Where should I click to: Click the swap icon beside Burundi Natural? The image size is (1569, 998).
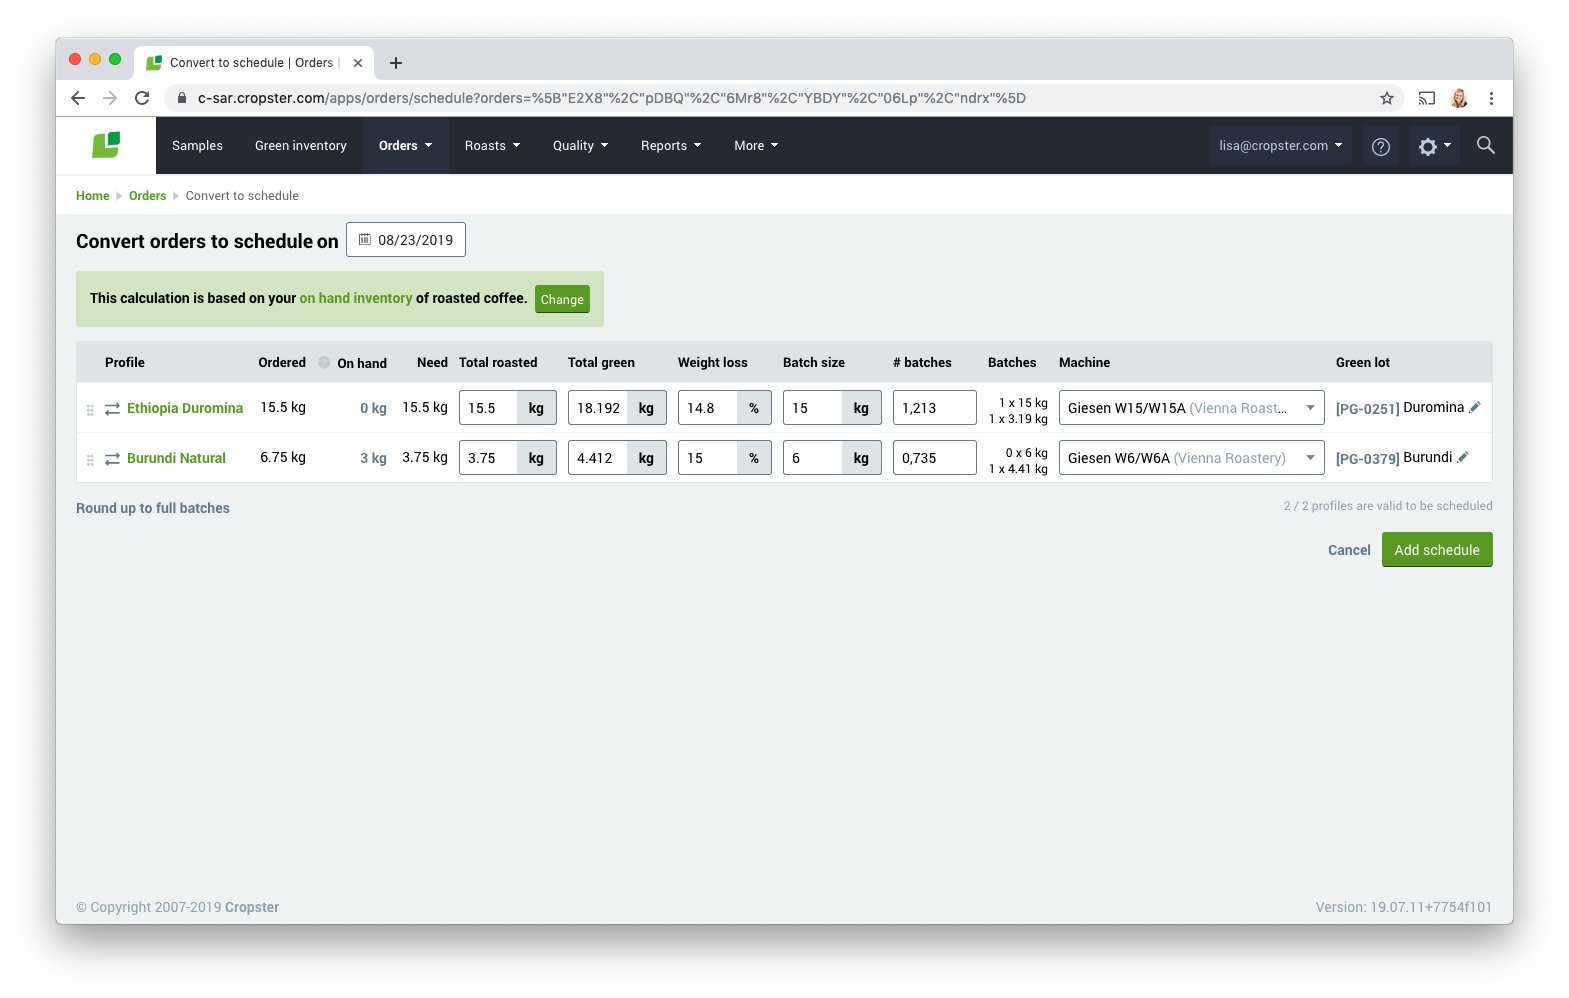click(113, 458)
